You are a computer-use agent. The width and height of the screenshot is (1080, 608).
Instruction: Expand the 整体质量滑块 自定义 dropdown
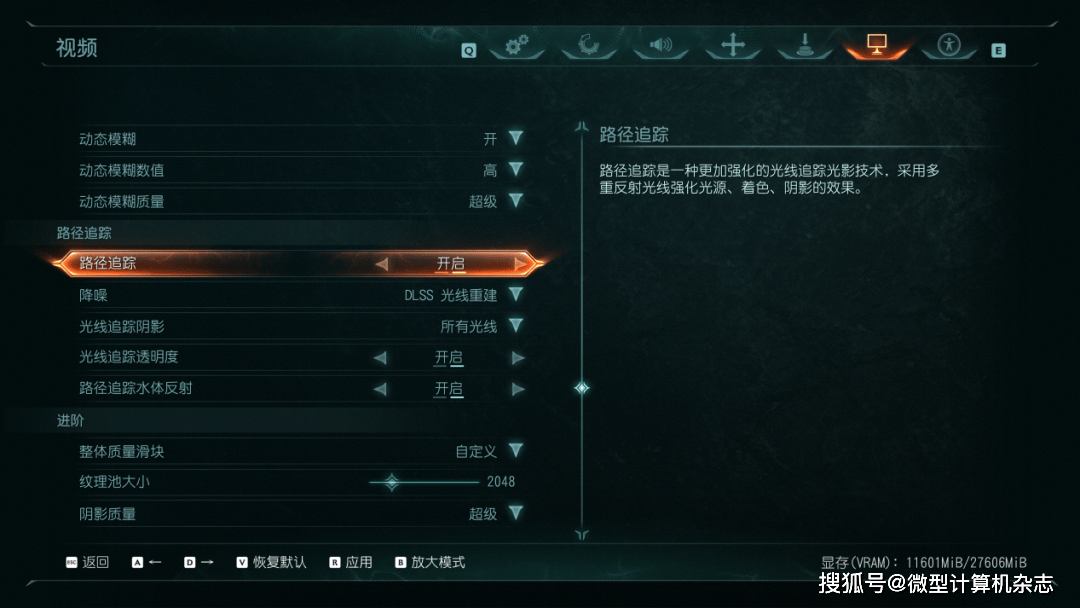tap(516, 451)
